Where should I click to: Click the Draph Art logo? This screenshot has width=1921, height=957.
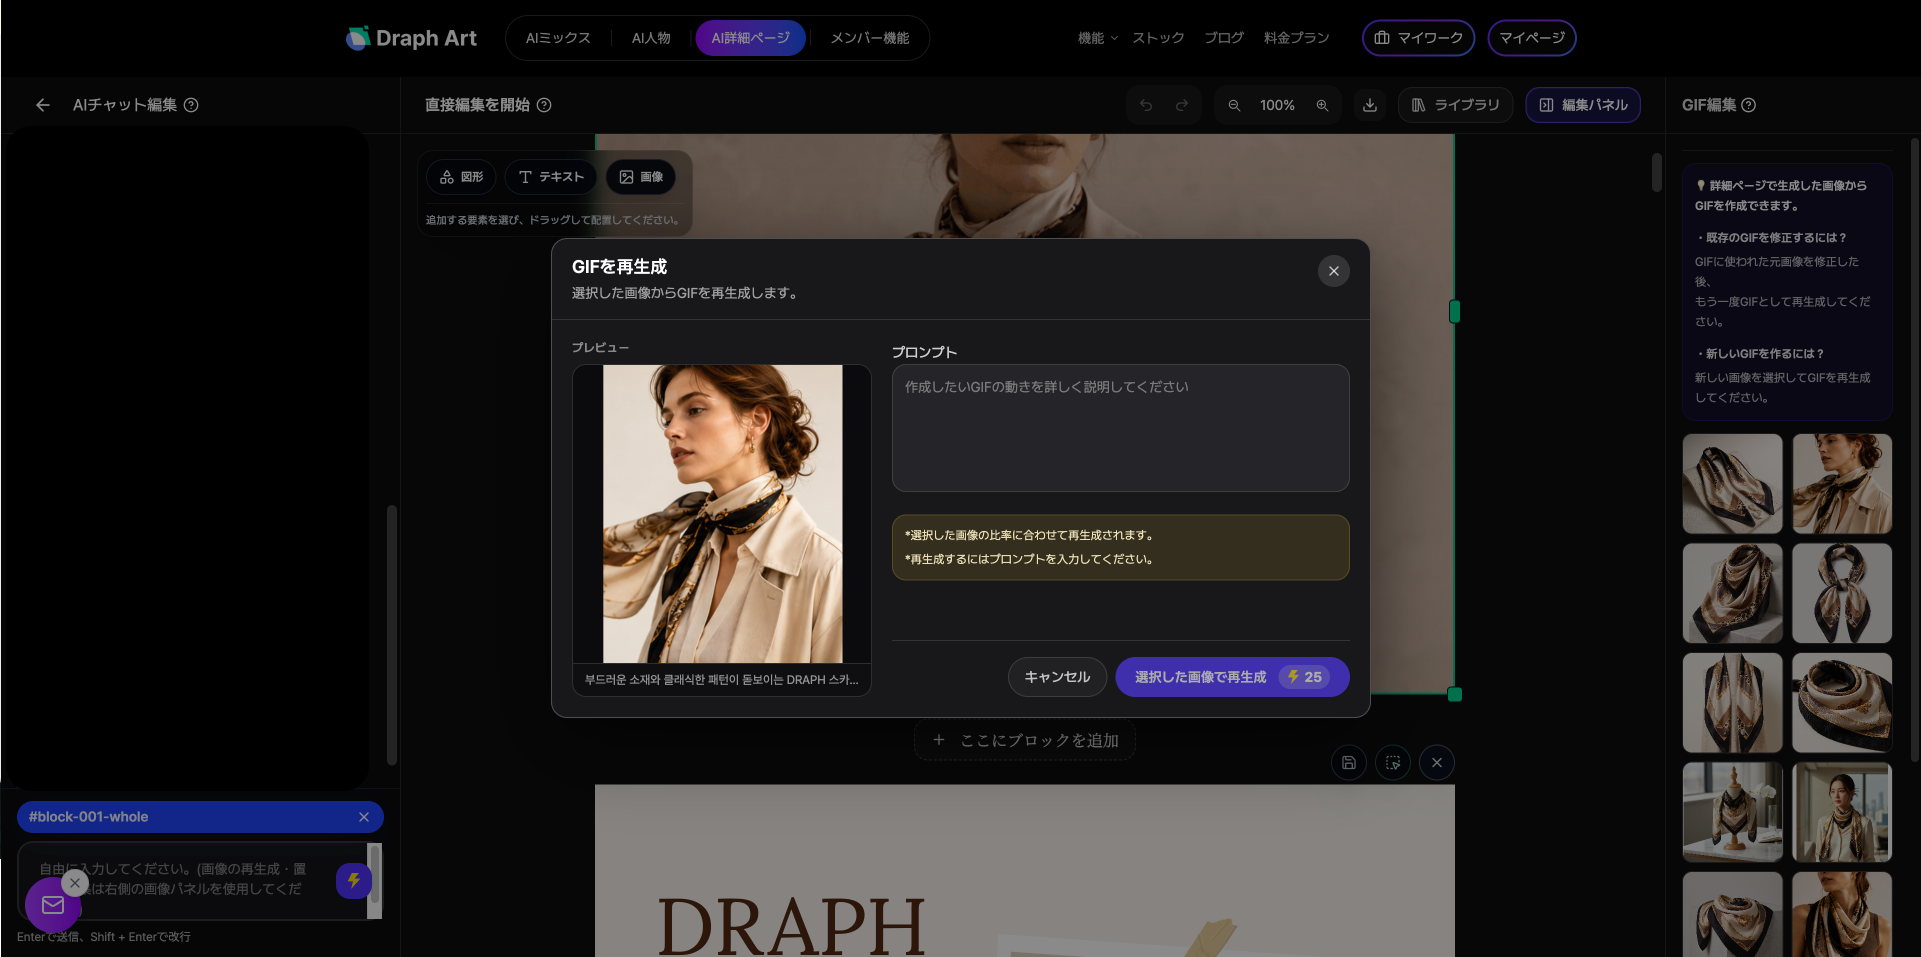point(411,38)
